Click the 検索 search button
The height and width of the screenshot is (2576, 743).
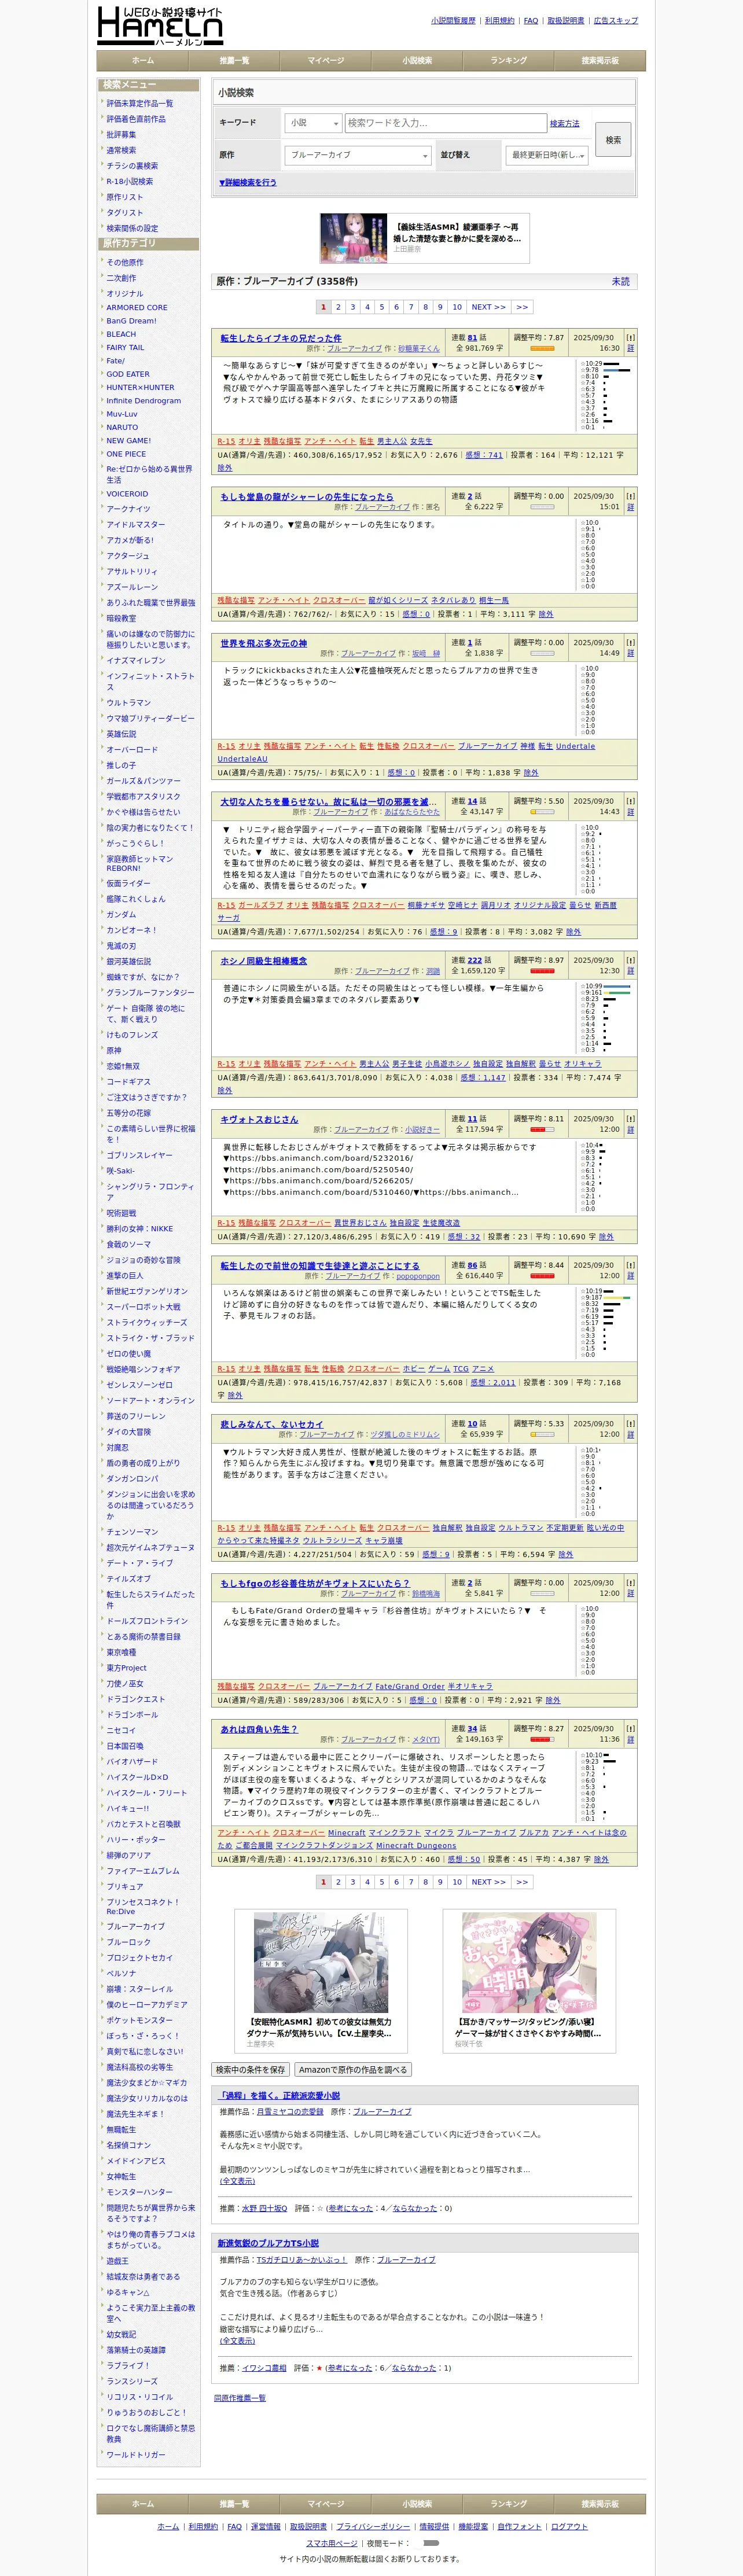tap(613, 140)
